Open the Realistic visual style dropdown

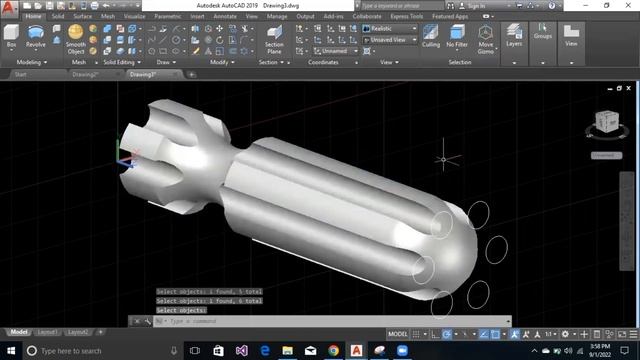390,29
